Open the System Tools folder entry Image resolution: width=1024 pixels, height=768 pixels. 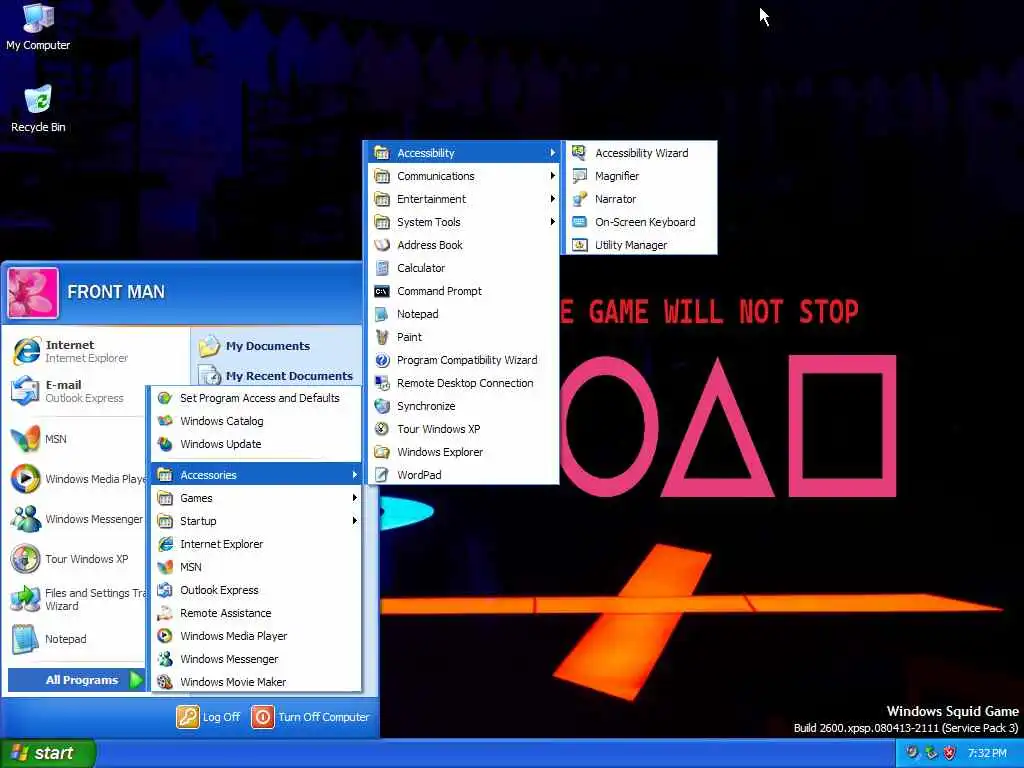(x=464, y=222)
